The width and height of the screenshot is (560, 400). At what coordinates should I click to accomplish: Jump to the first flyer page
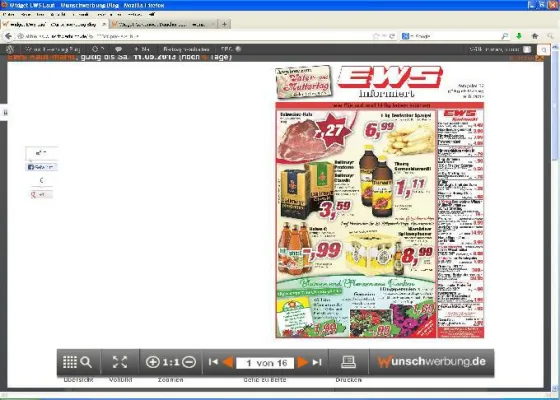tap(213, 362)
